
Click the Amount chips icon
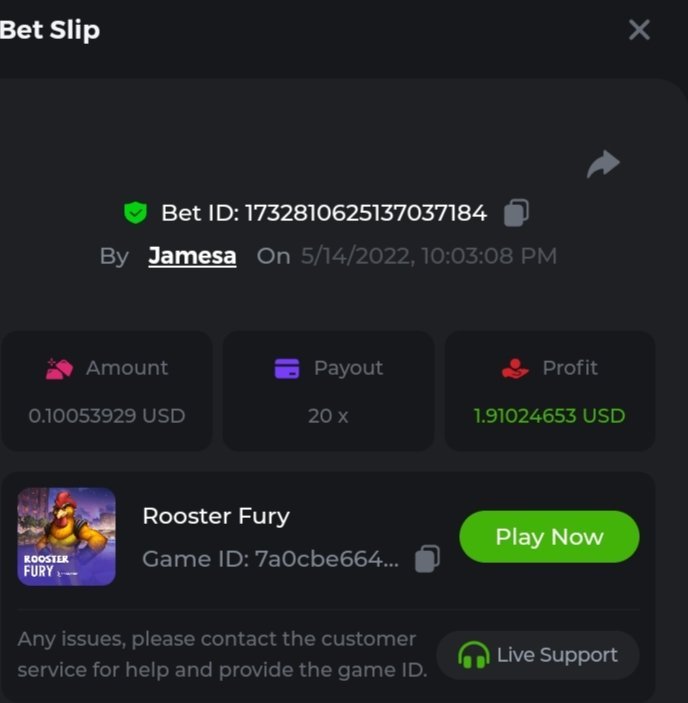(59, 368)
